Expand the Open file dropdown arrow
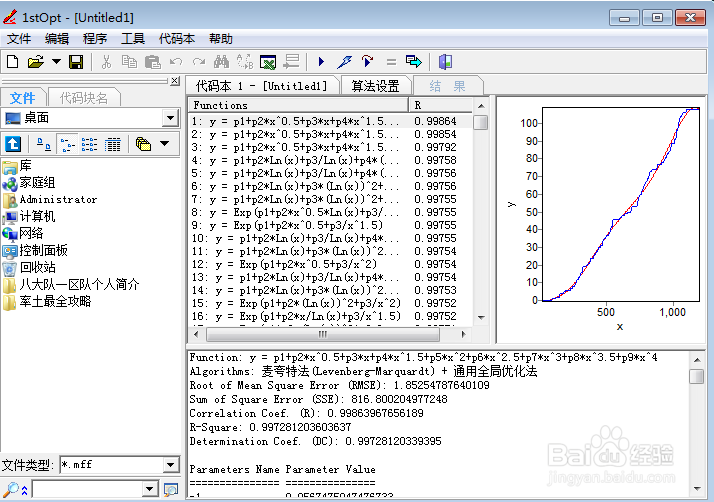The image size is (714, 502). (x=56, y=61)
